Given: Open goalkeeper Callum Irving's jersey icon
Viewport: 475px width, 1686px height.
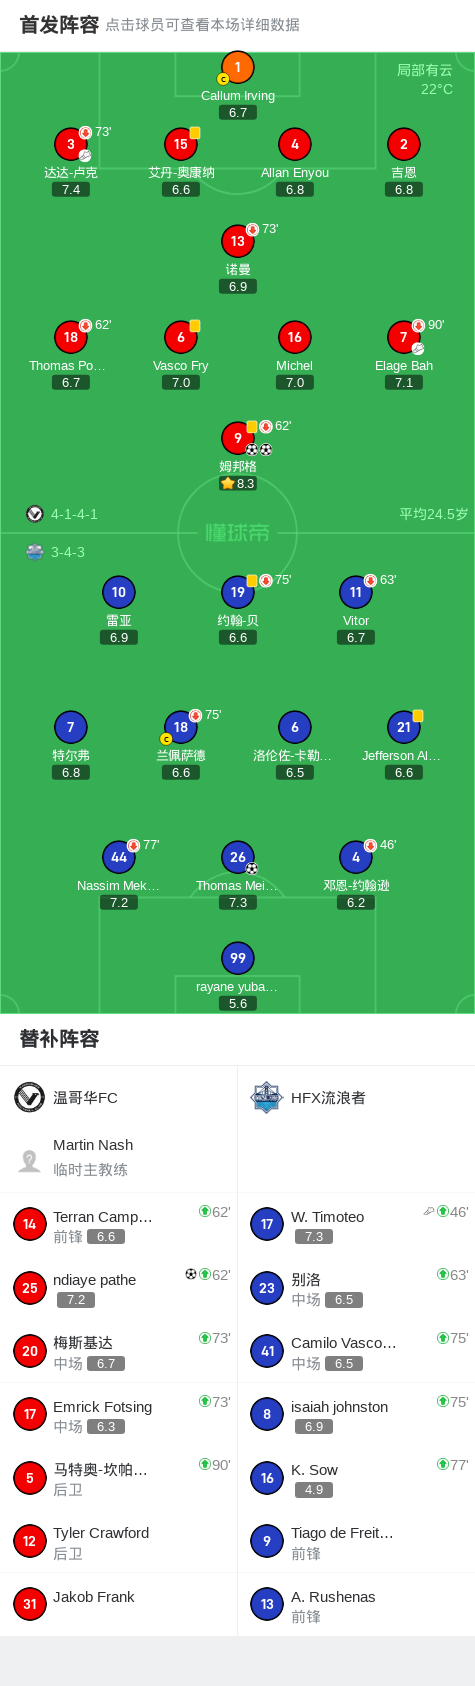Looking at the screenshot, I should coord(237,67).
